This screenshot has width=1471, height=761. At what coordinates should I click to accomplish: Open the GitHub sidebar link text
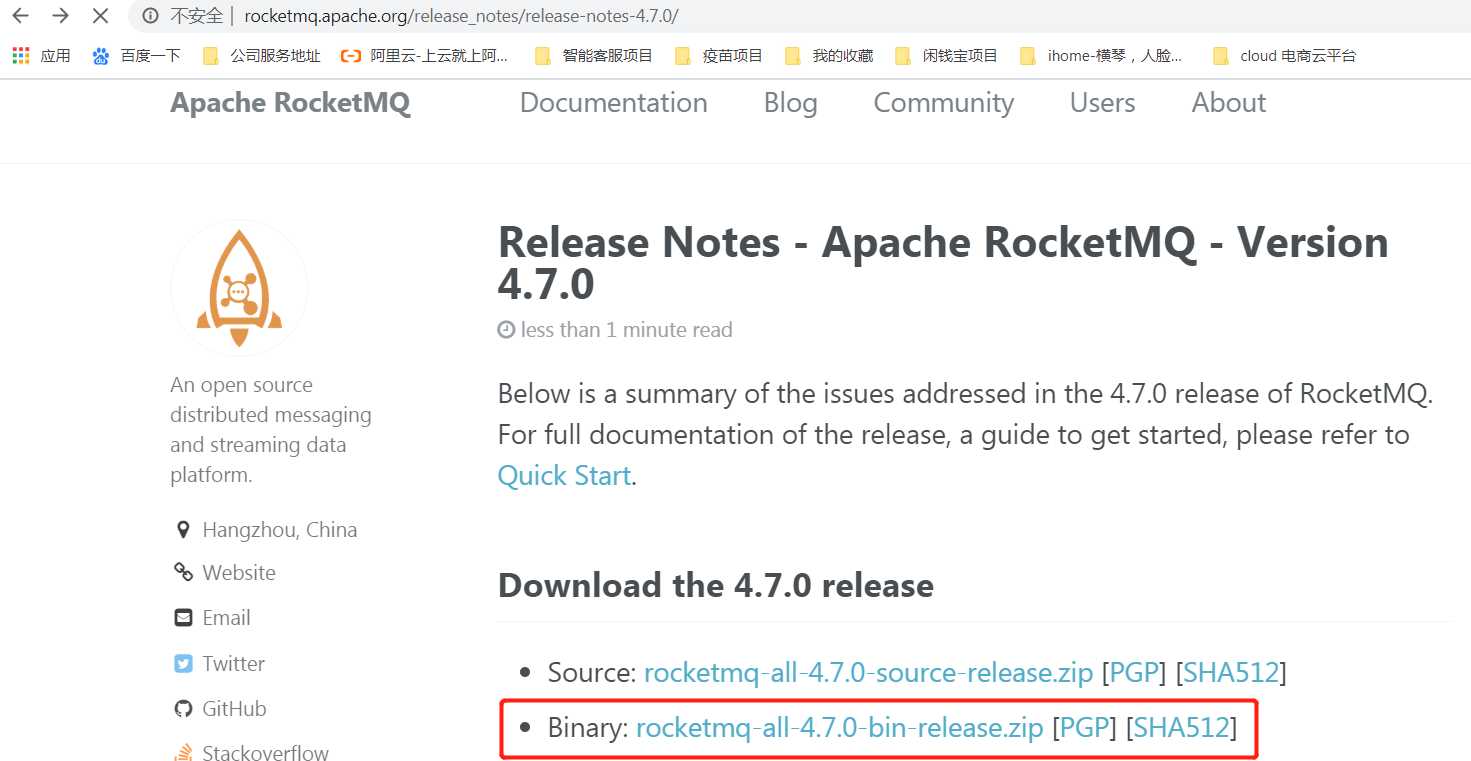(234, 709)
